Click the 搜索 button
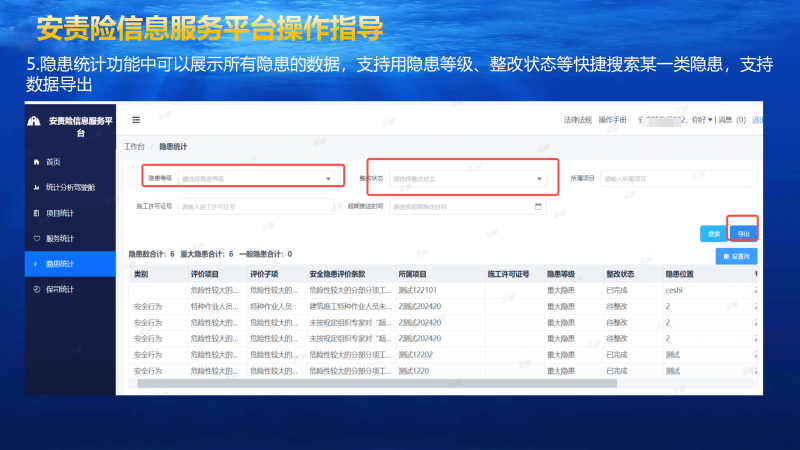The width and height of the screenshot is (800, 450). point(713,234)
